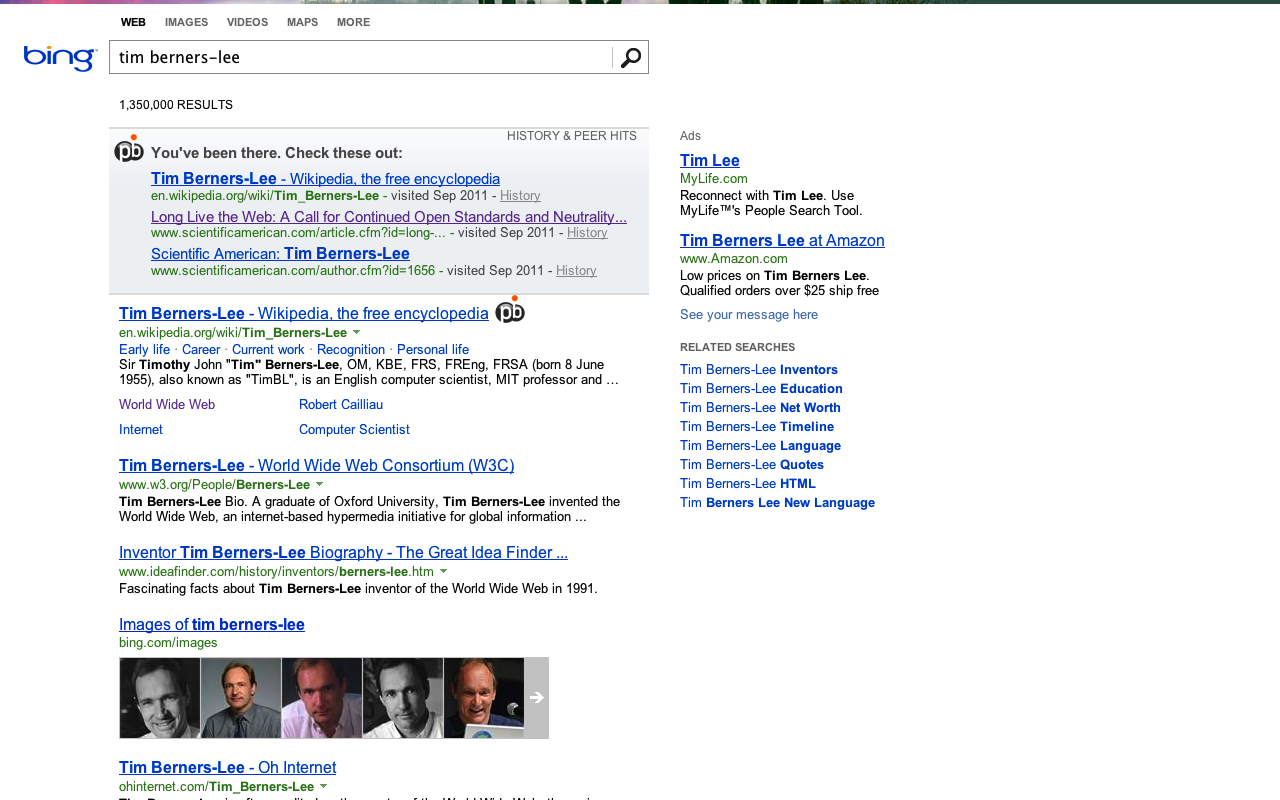Expand dropdown arrow after ohinternet.com result URL

pyautogui.click(x=324, y=786)
